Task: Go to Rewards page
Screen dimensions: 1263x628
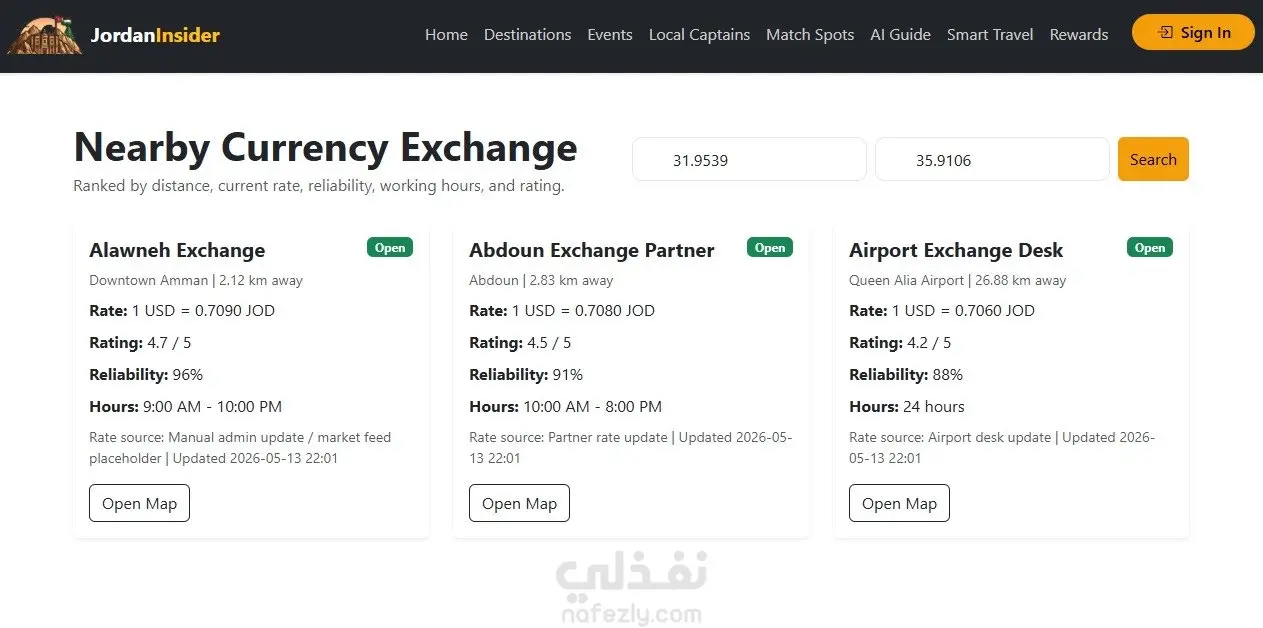Action: [1078, 35]
